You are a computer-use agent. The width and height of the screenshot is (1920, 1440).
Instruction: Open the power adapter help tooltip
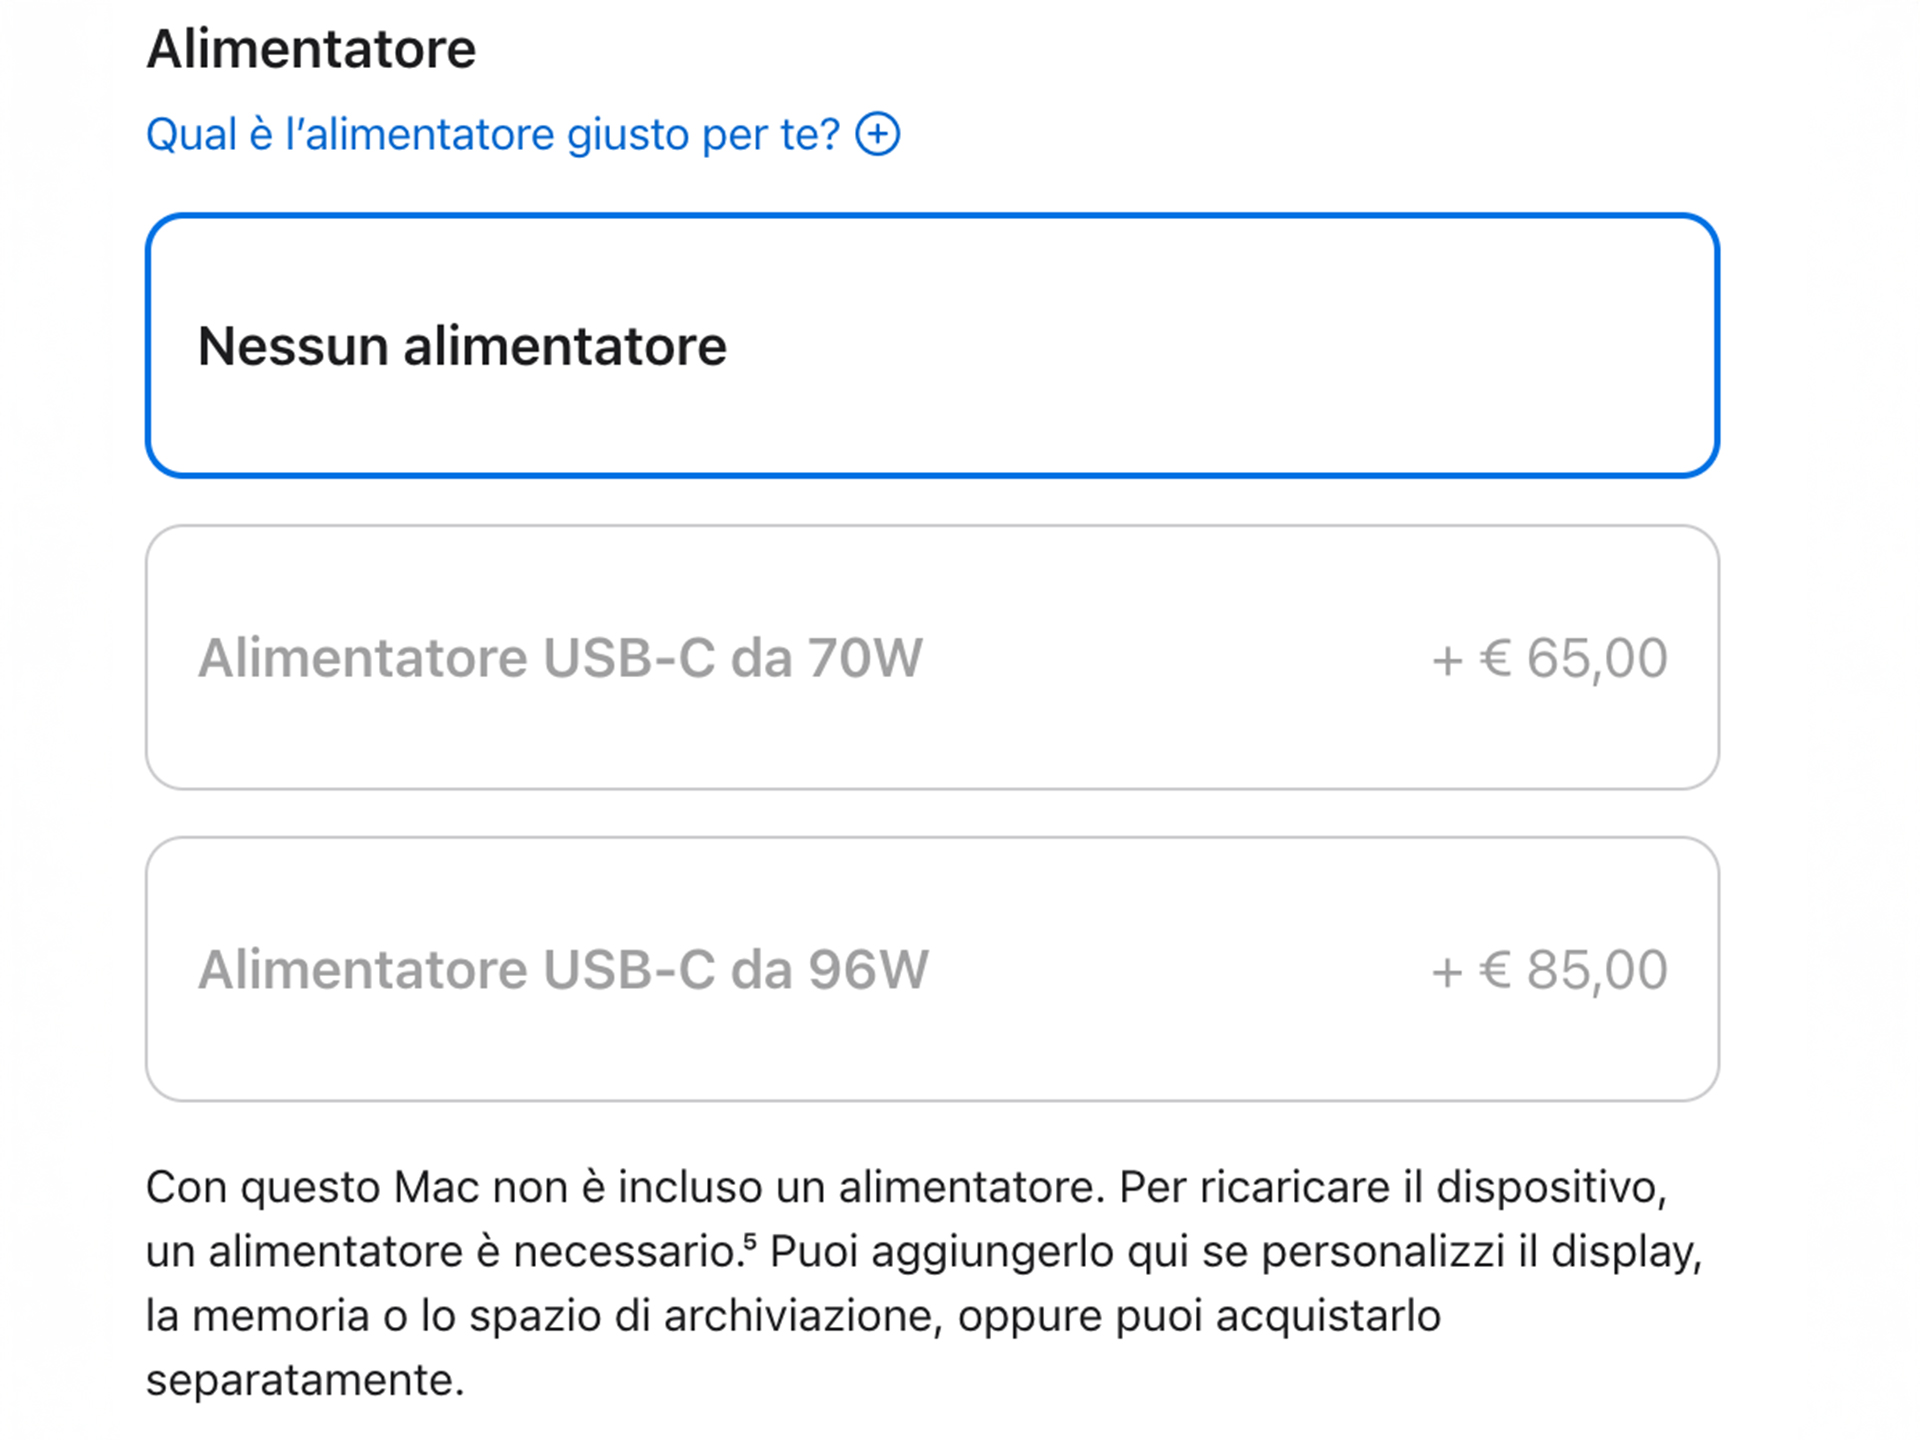click(x=878, y=133)
